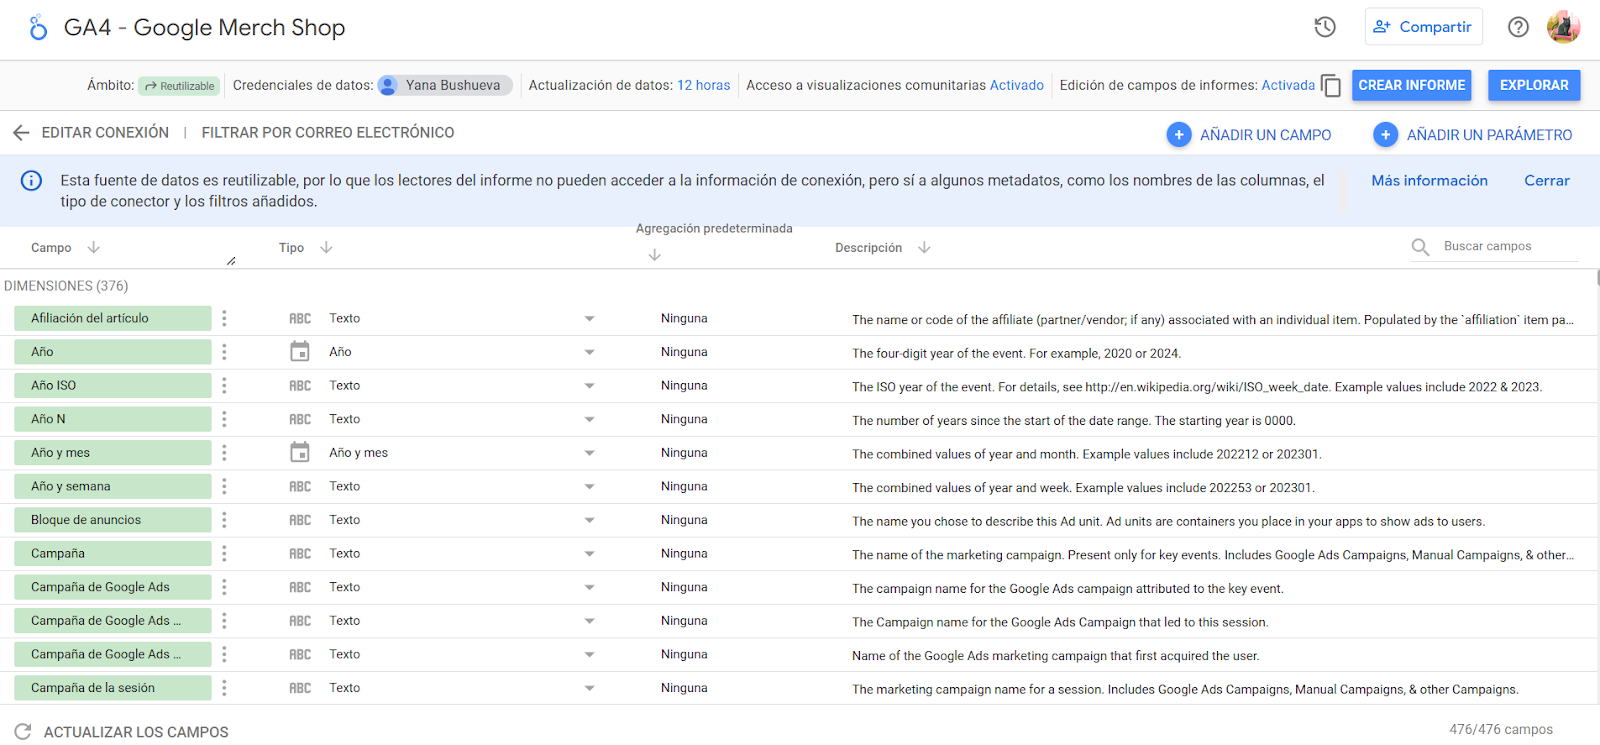Open the help question mark icon

click(x=1518, y=27)
